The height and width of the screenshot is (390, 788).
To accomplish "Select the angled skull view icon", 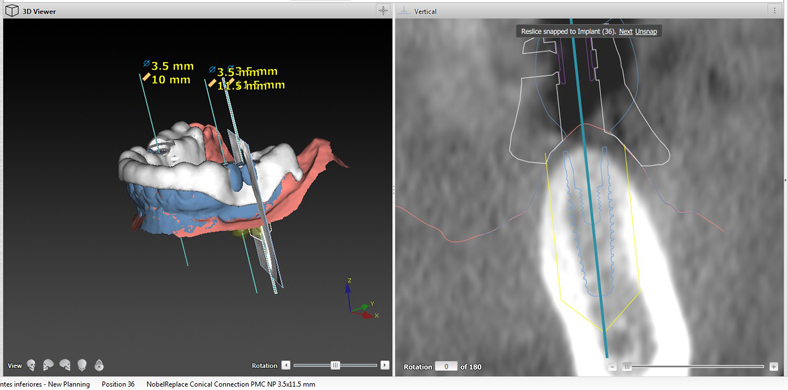I will click(x=48, y=365).
